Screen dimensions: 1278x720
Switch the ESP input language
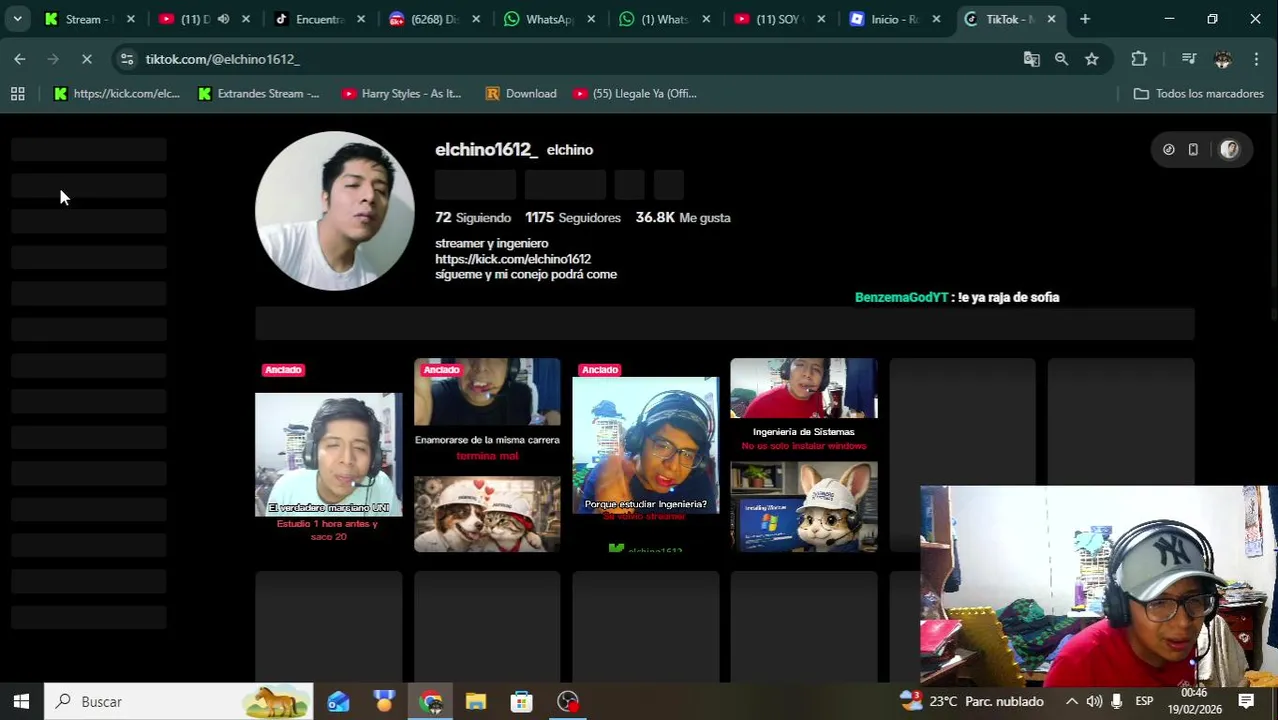coord(1145,702)
